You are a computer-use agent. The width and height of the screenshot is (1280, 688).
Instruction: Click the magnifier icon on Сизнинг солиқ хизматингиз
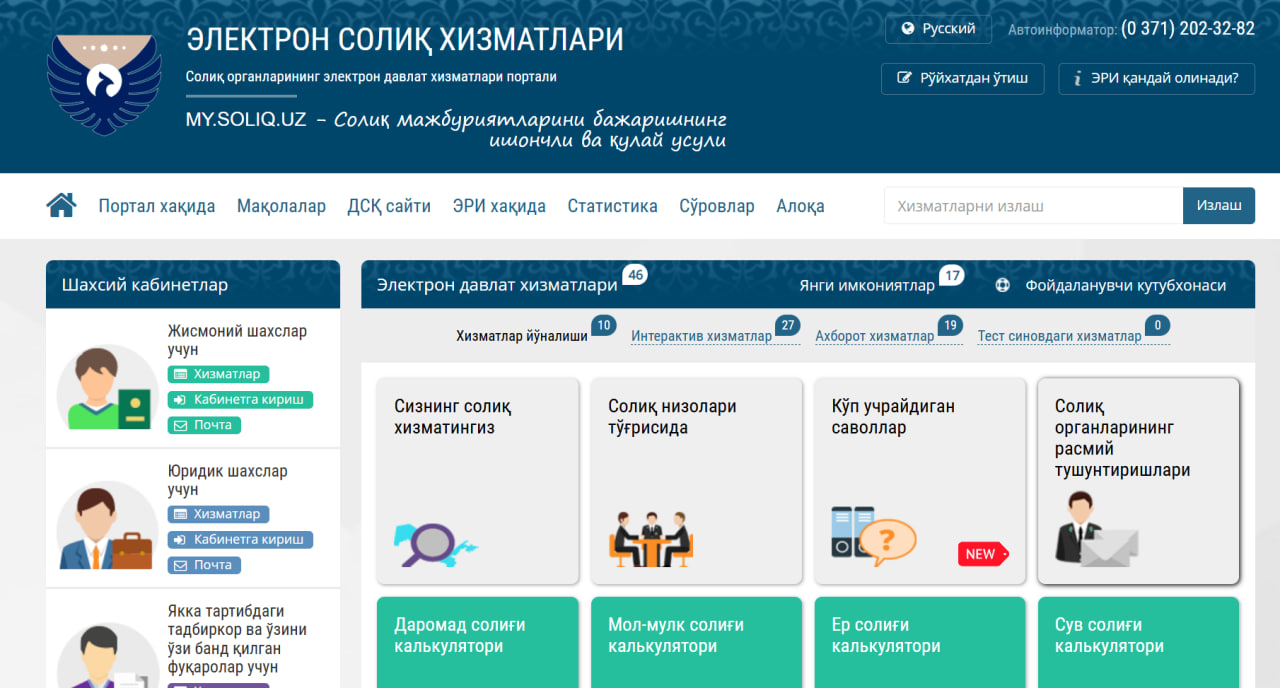click(434, 543)
